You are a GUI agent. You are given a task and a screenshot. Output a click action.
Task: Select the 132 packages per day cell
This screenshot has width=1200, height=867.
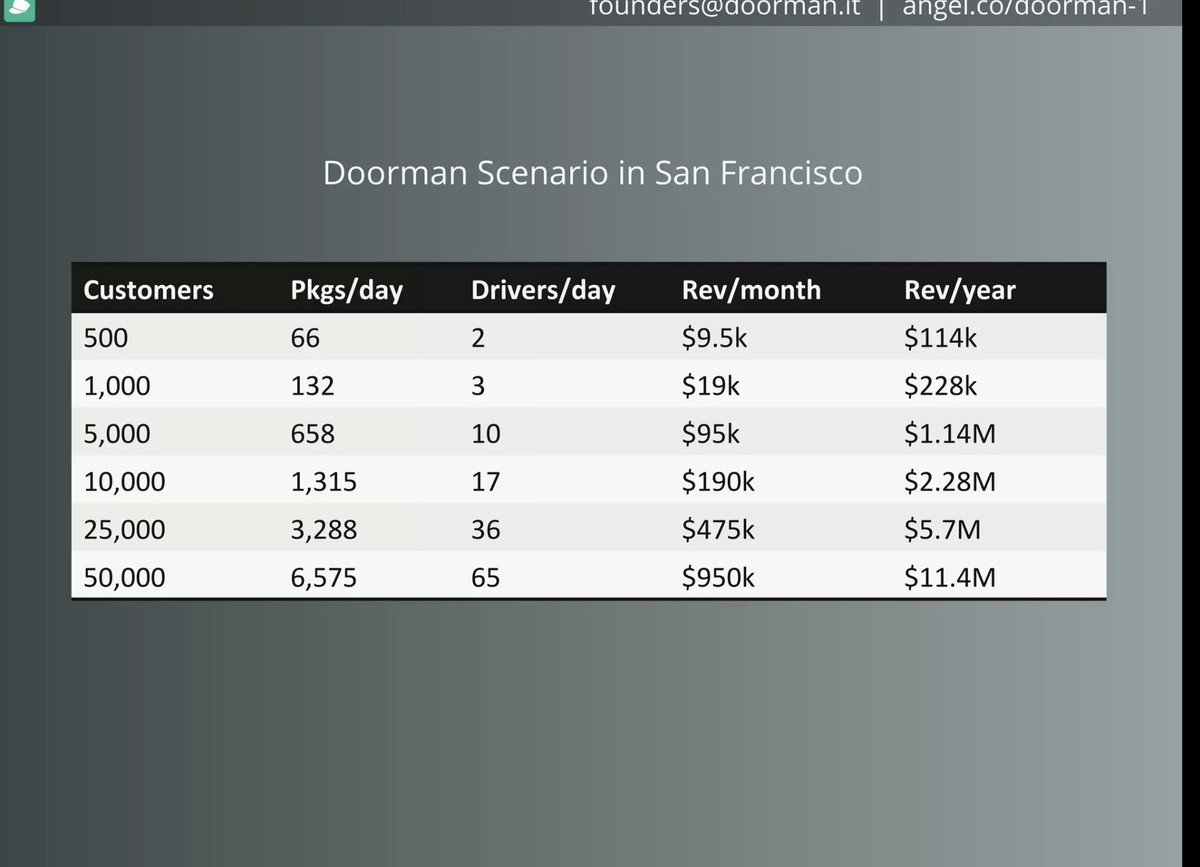coord(312,386)
